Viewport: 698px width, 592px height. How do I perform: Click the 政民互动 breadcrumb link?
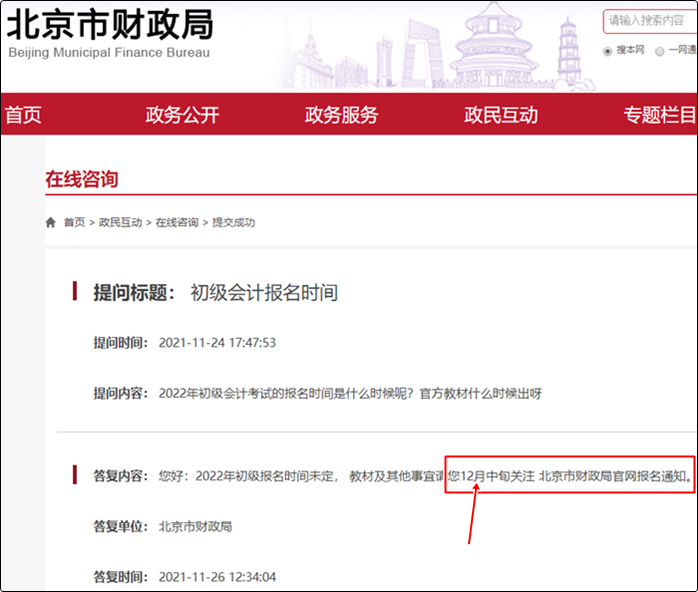120,222
